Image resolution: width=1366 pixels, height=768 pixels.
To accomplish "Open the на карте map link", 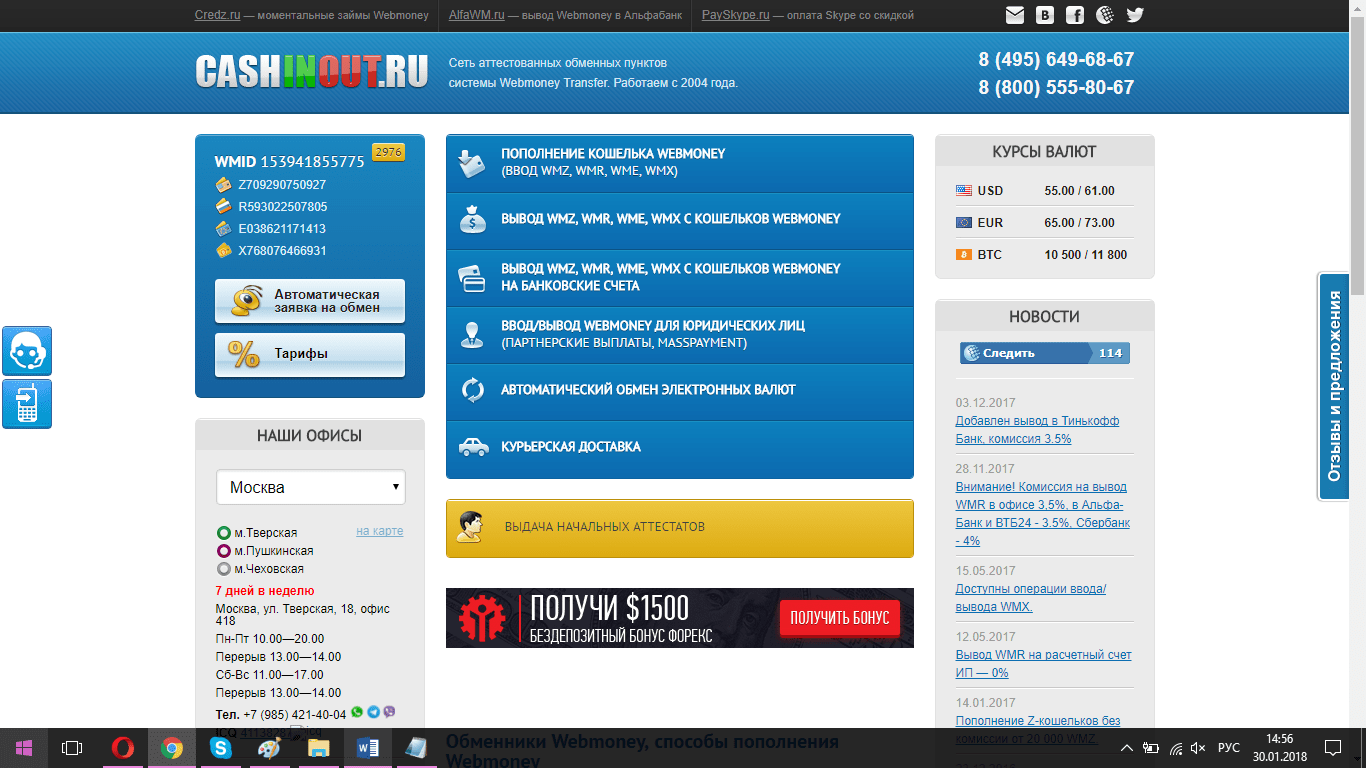I will [x=379, y=531].
